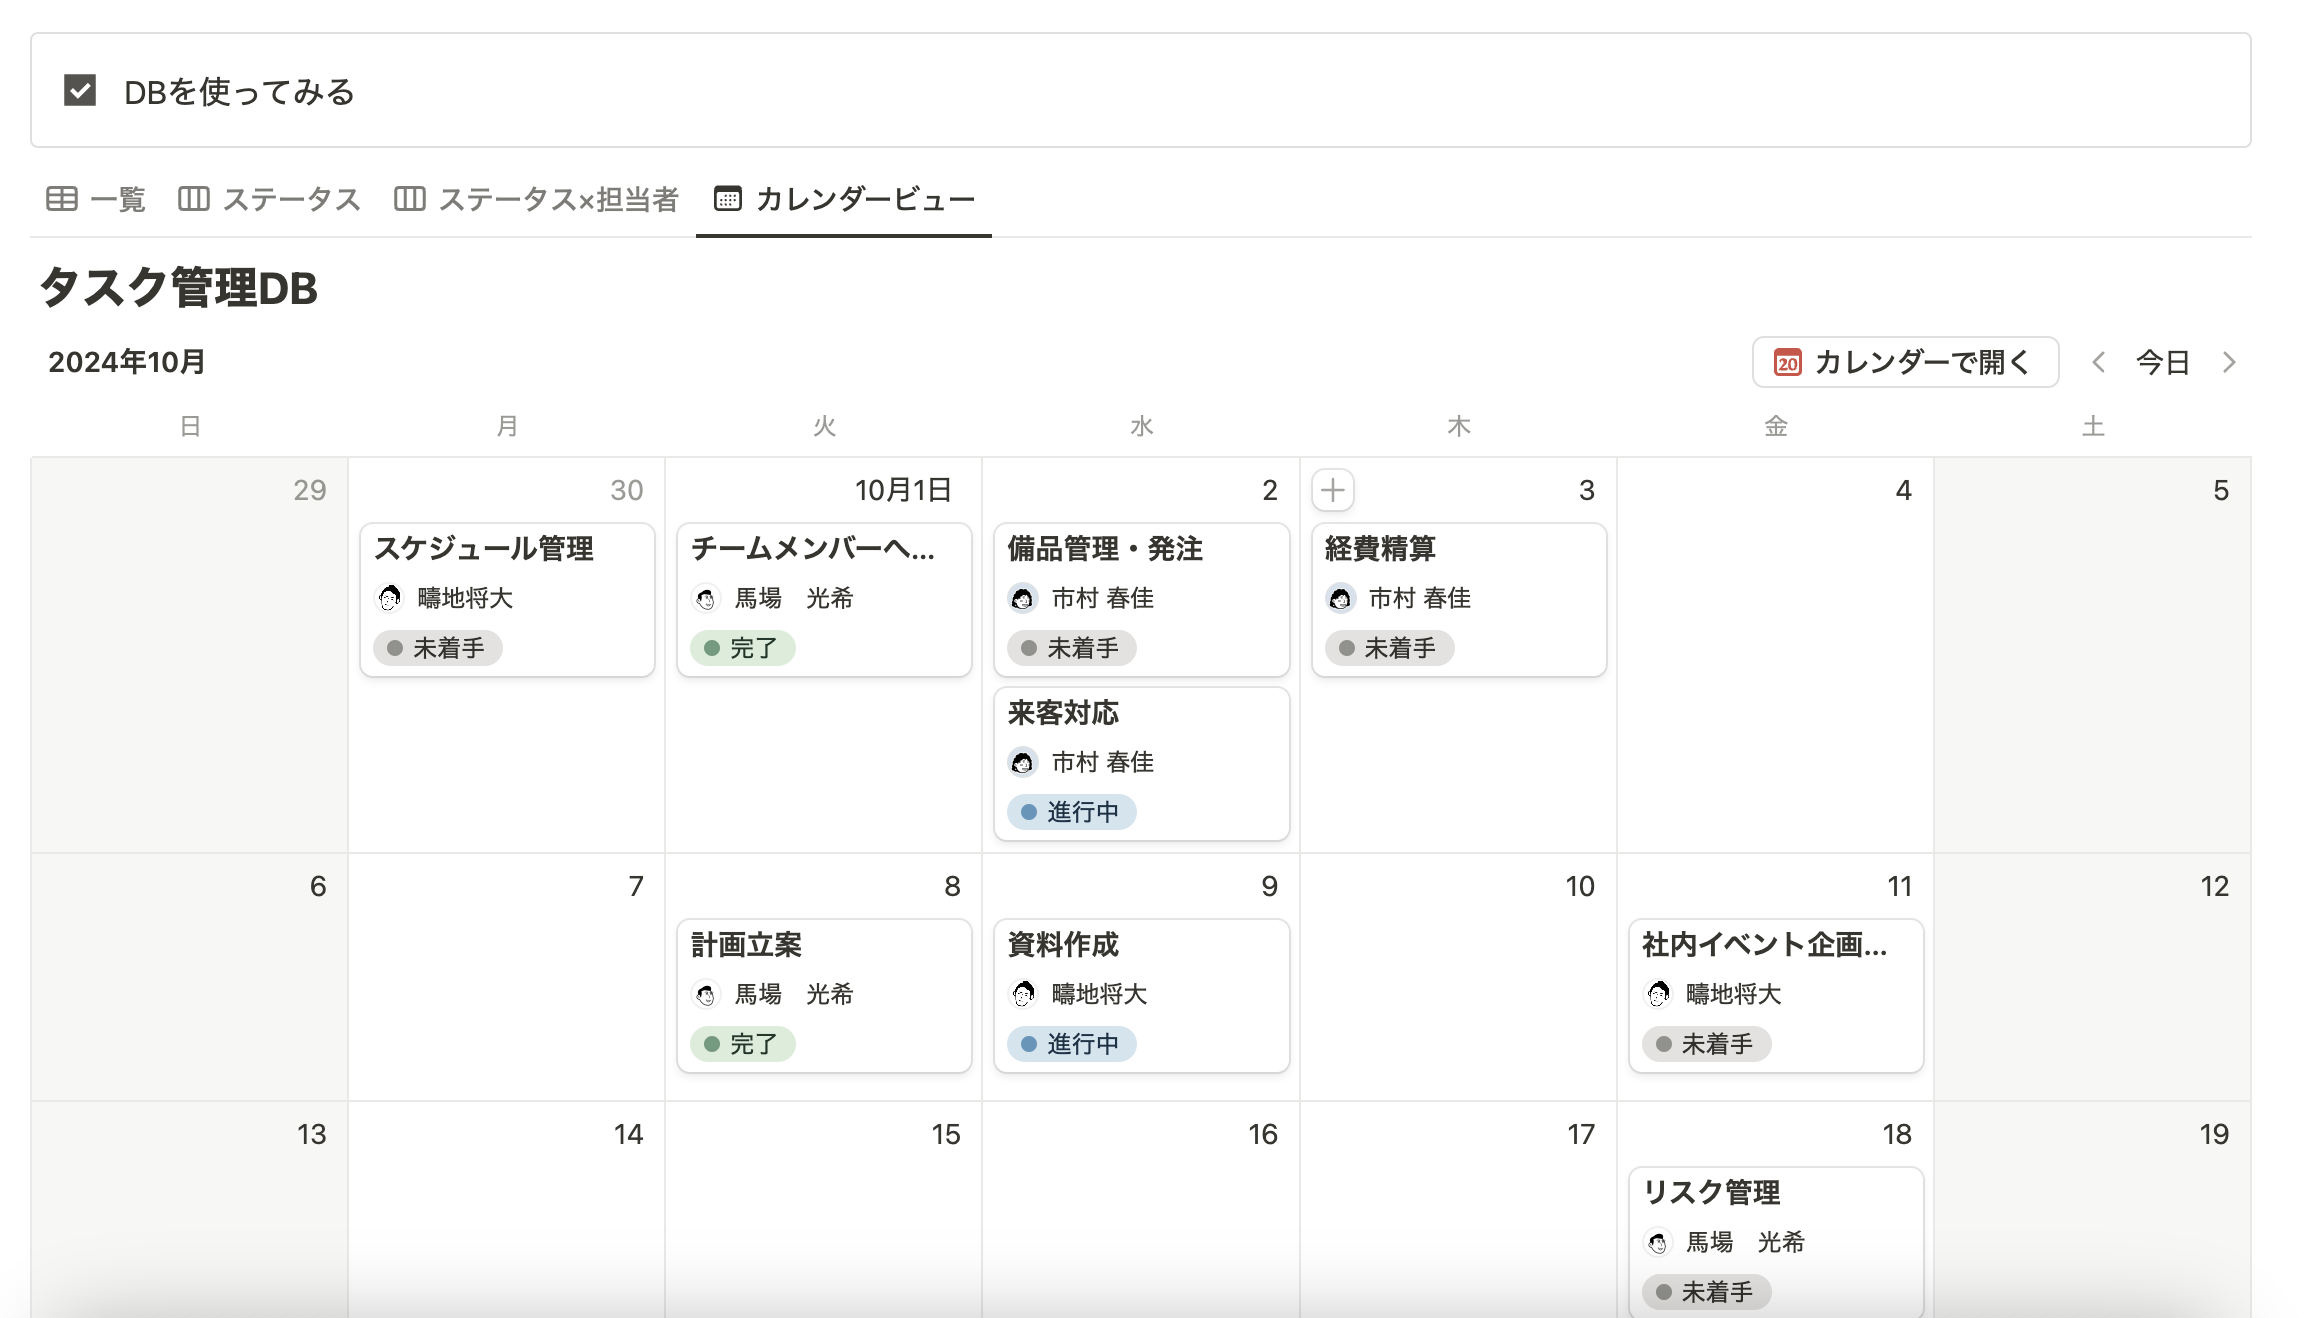Click the カレンダービュー calendar icon
The height and width of the screenshot is (1318, 2312).
tap(728, 199)
